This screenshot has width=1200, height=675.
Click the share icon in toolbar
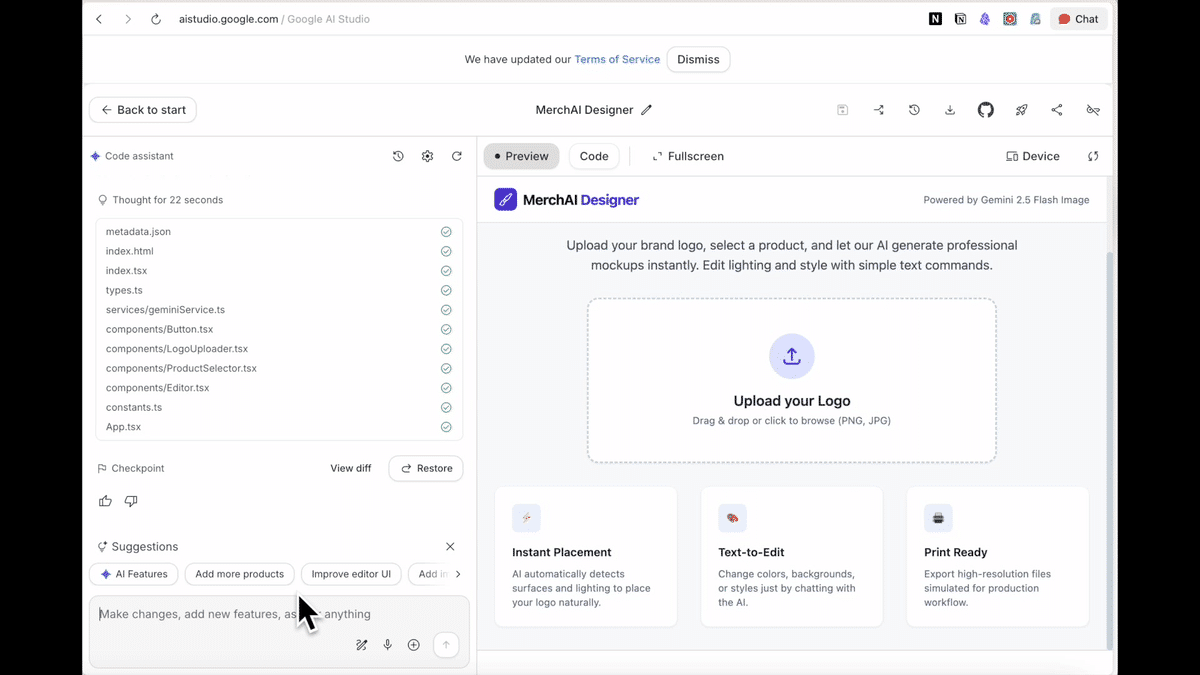[1057, 110]
